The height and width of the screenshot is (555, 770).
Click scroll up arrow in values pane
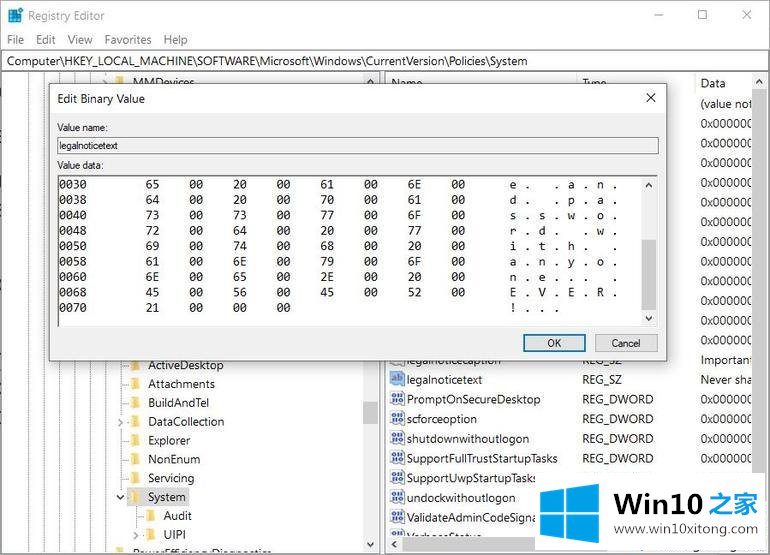pos(759,82)
